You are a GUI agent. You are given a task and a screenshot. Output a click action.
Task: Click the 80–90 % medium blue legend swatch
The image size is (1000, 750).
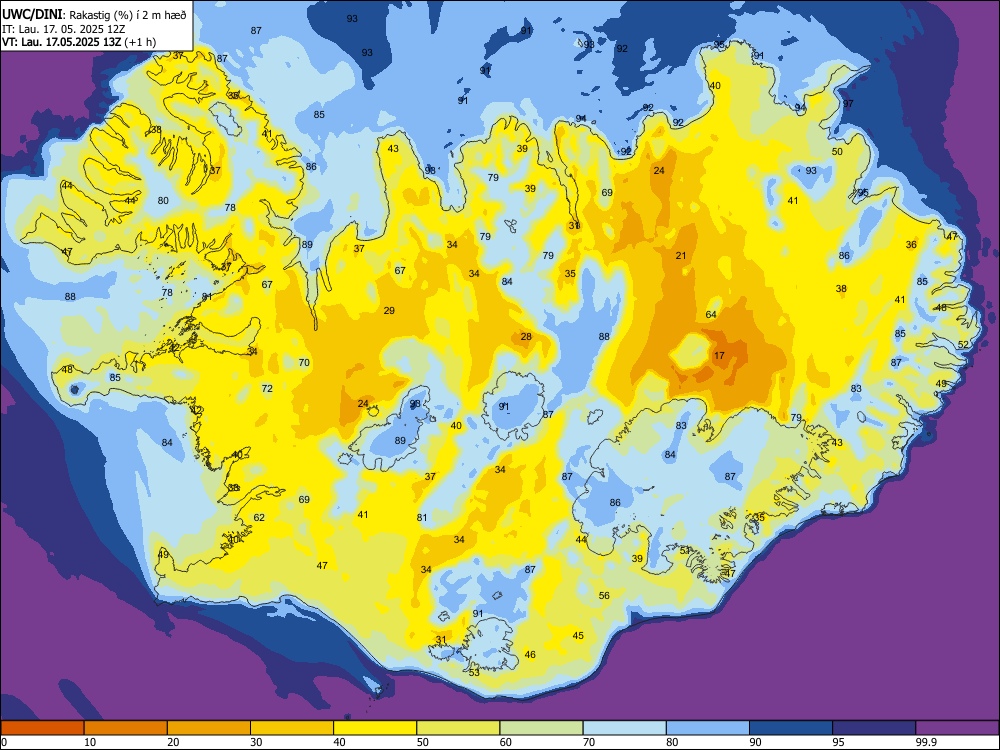pyautogui.click(x=708, y=728)
